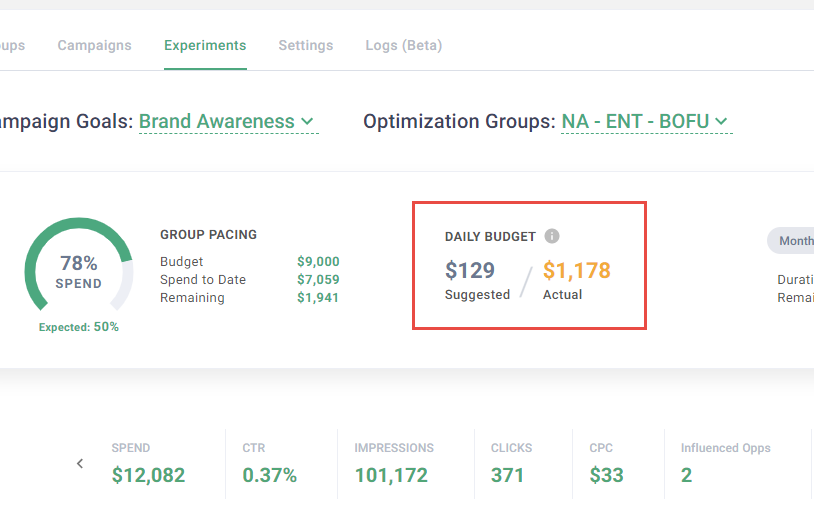The width and height of the screenshot is (814, 505).
Task: Click the 78% spend circular gauge
Action: [x=79, y=272]
